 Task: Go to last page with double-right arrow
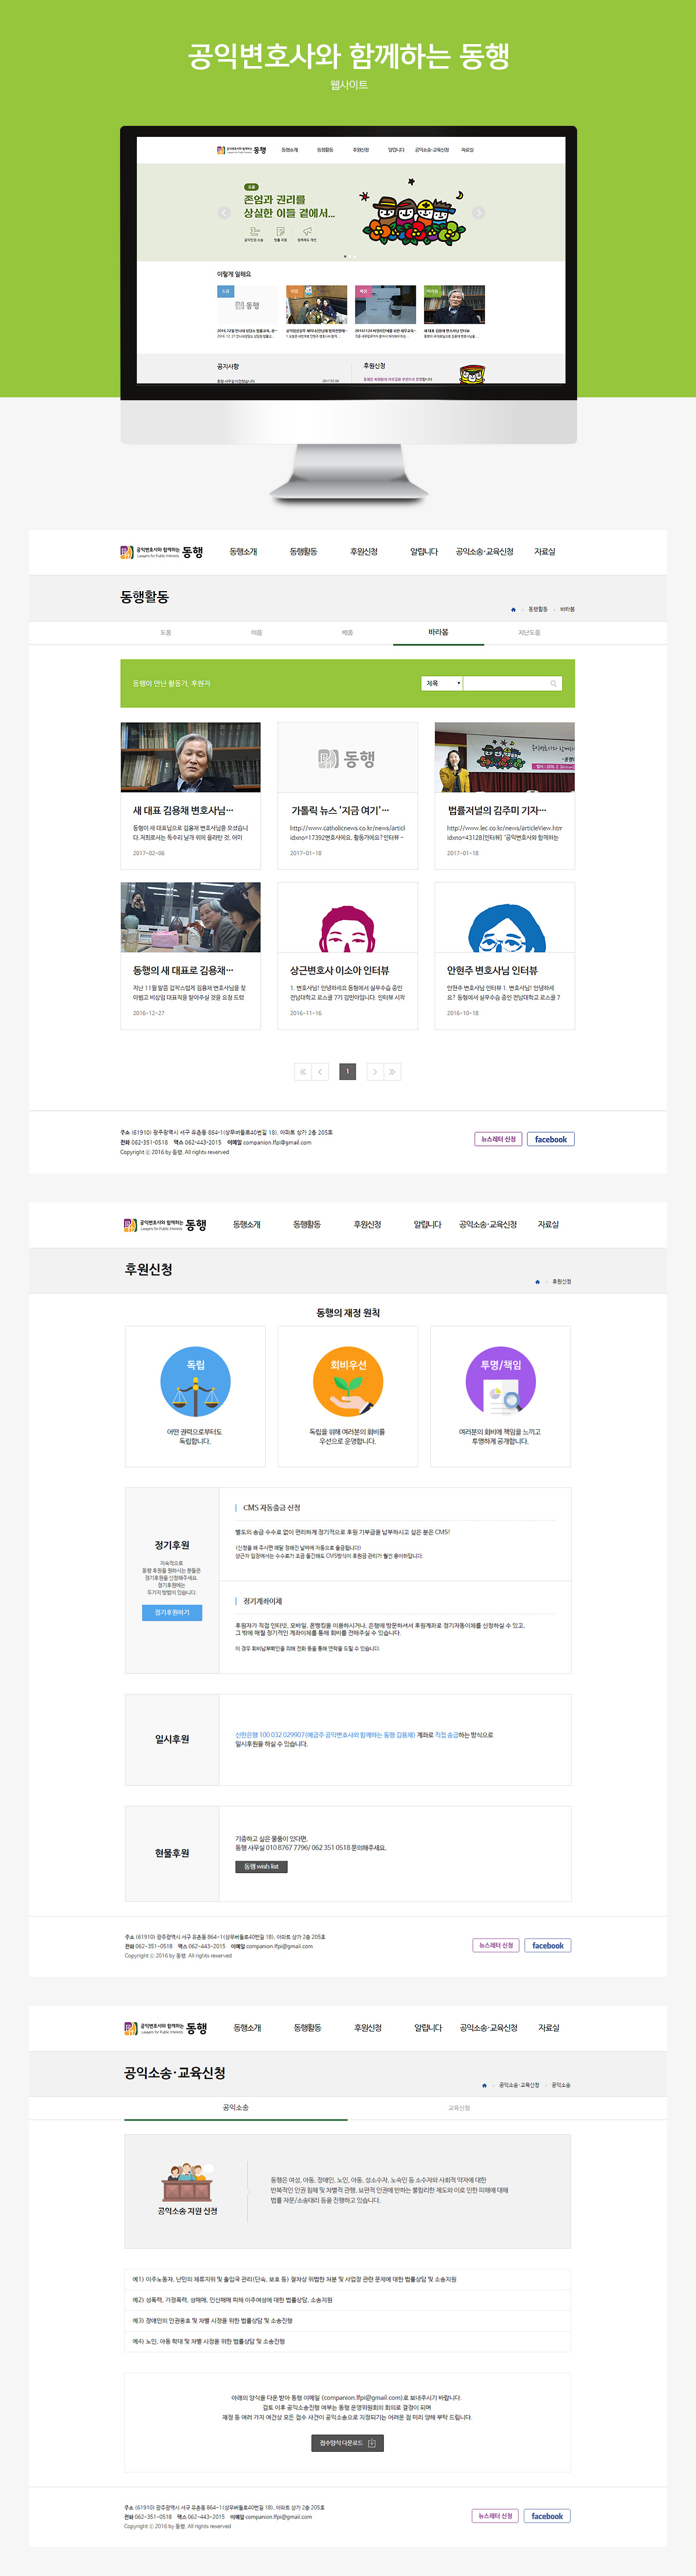[x=393, y=1072]
